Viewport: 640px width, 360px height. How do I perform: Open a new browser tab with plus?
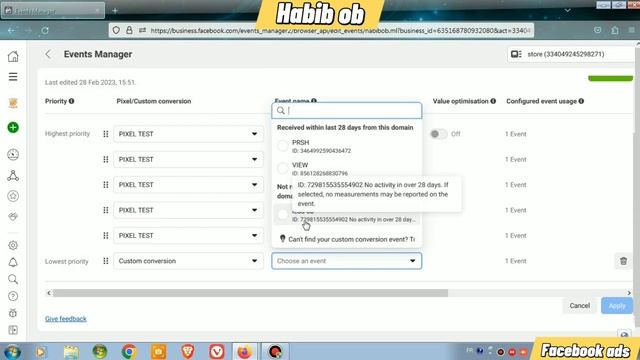115,11
